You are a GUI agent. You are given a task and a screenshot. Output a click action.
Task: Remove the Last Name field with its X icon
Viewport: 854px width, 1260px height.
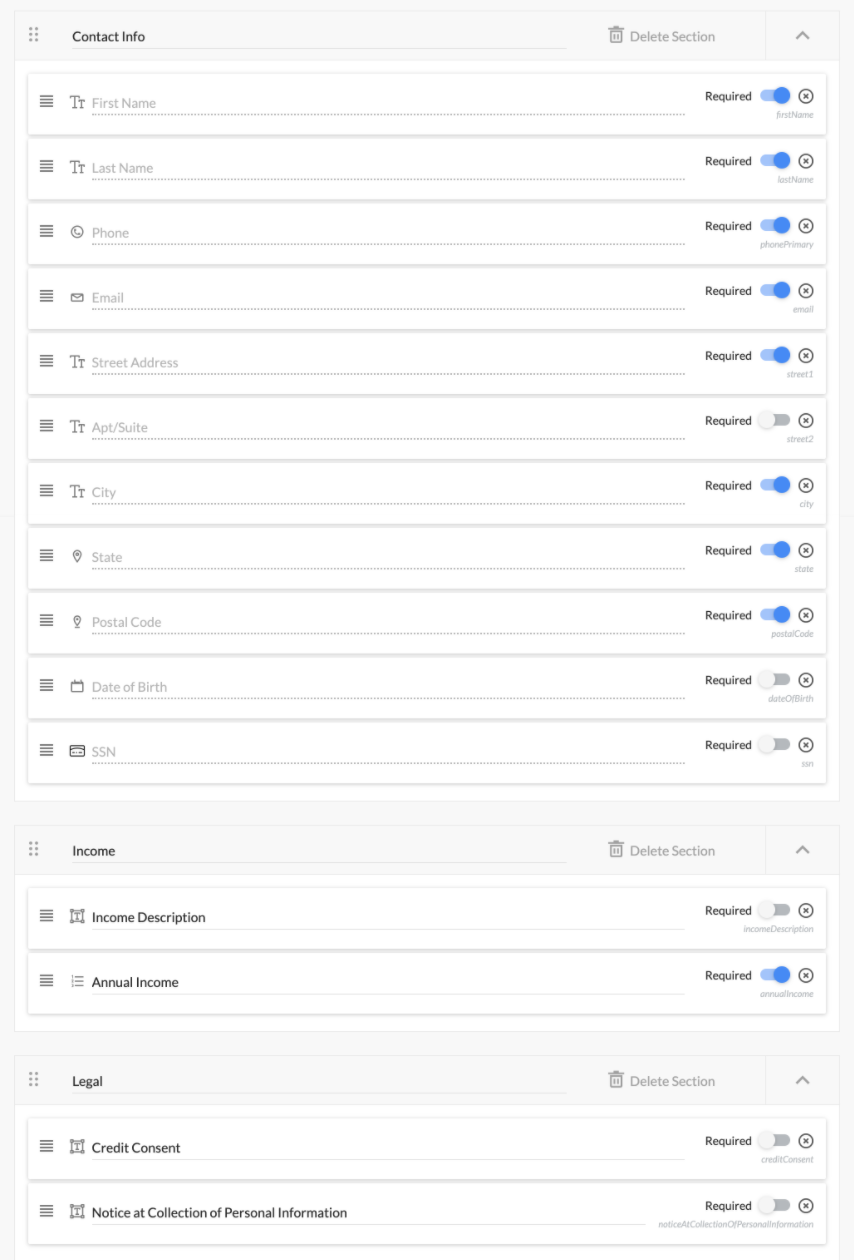point(806,161)
